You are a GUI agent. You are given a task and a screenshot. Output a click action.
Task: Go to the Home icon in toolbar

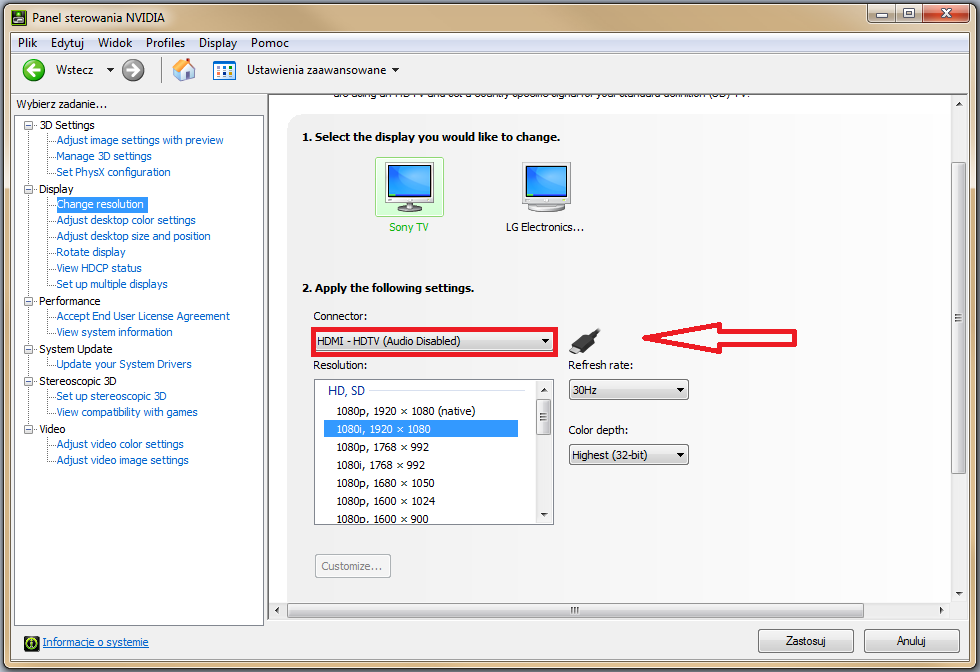click(184, 70)
